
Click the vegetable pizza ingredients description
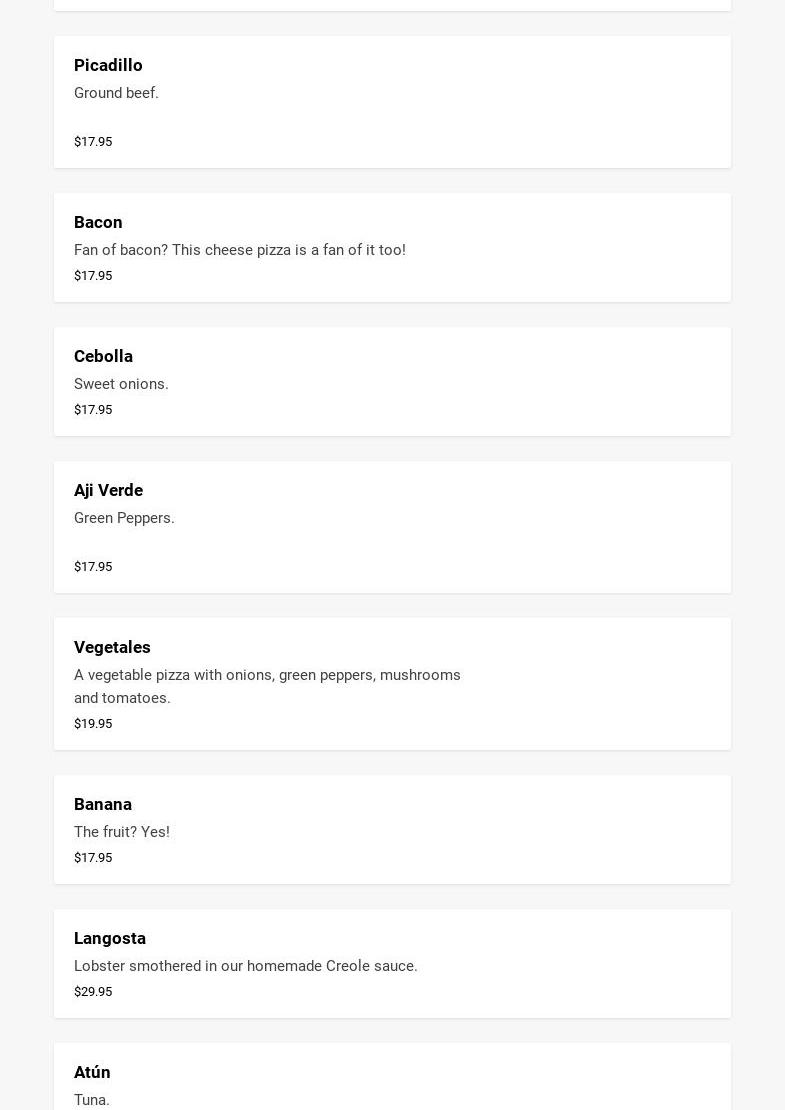(x=267, y=686)
